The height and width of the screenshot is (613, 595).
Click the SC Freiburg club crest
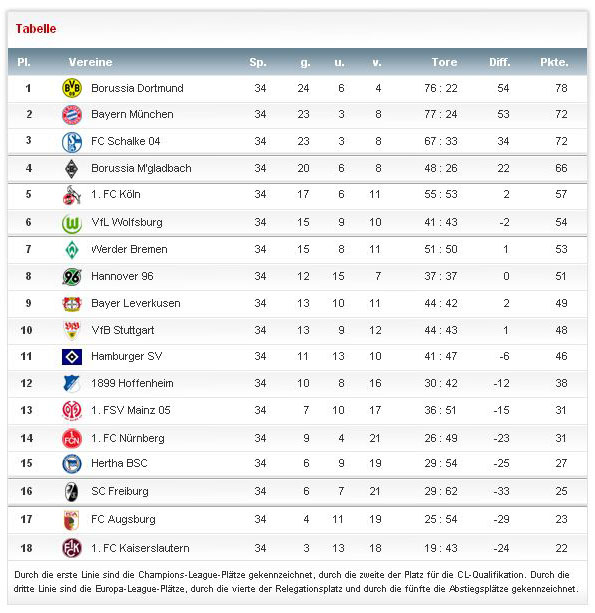72,491
